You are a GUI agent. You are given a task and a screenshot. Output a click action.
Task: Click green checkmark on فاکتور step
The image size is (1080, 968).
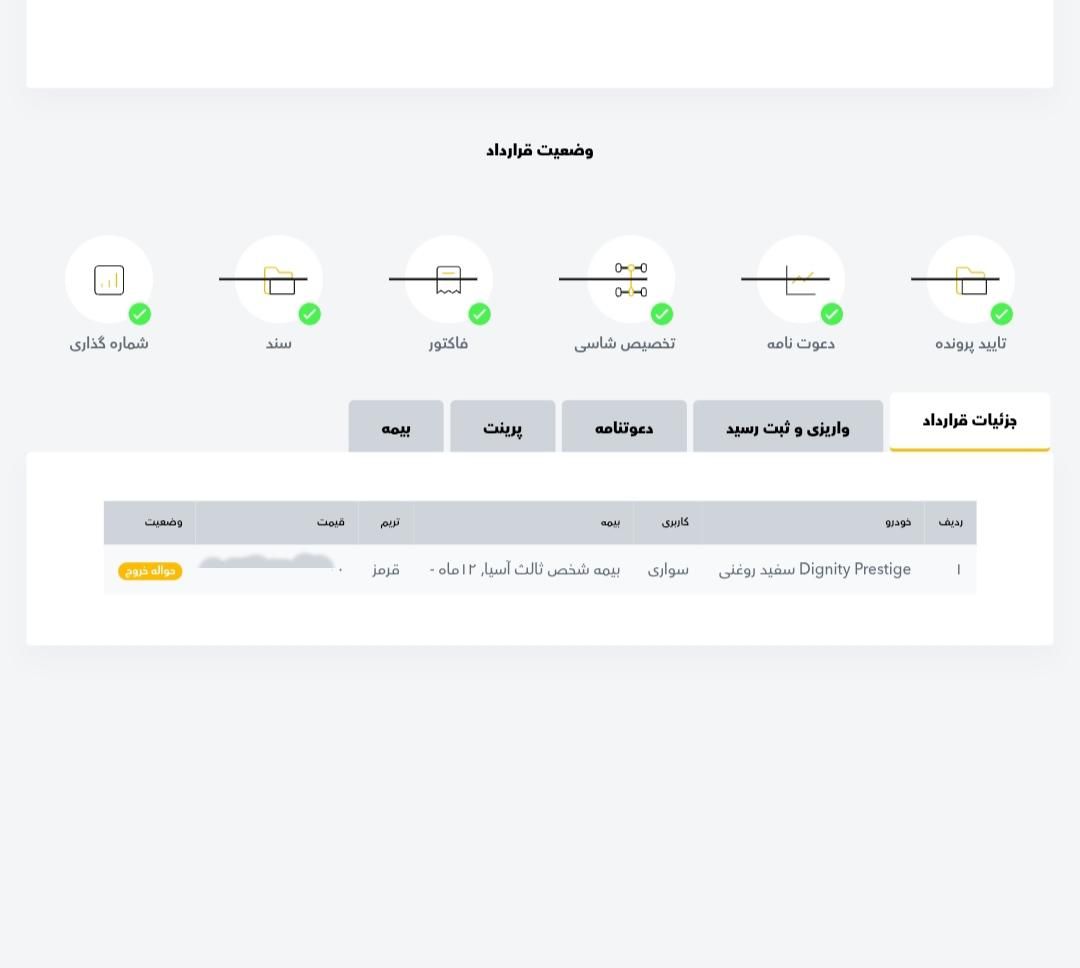[x=479, y=314]
